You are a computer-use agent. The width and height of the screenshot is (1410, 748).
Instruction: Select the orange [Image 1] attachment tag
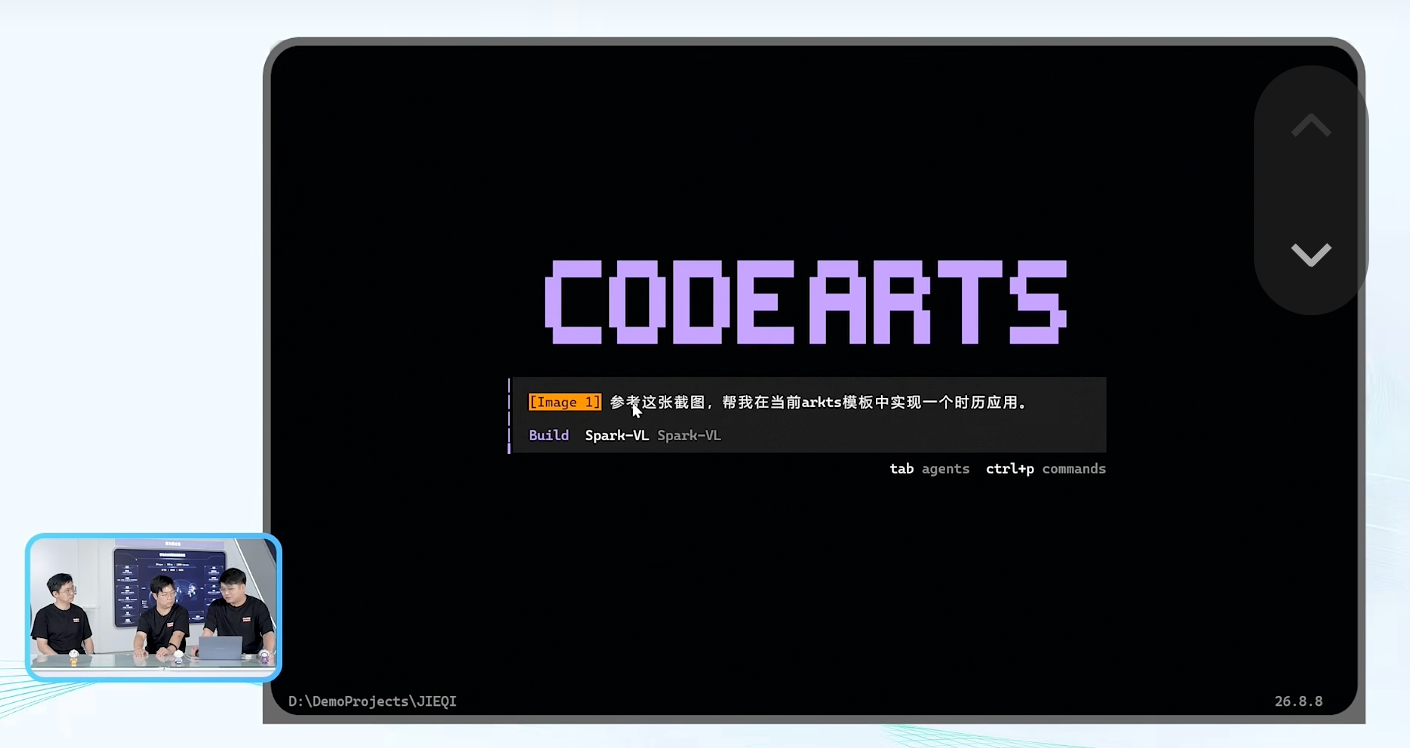(565, 402)
